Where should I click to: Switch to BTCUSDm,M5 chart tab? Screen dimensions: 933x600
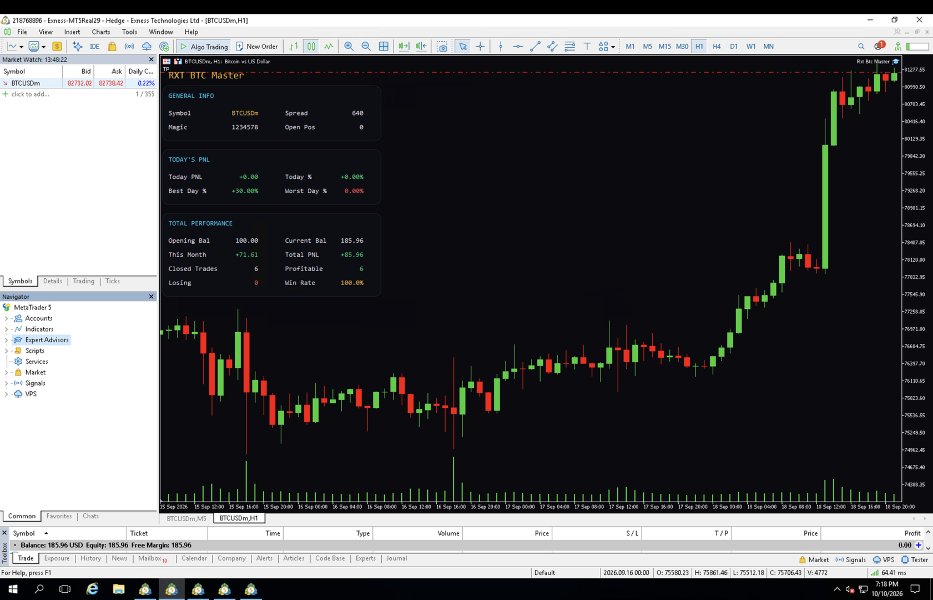186,518
